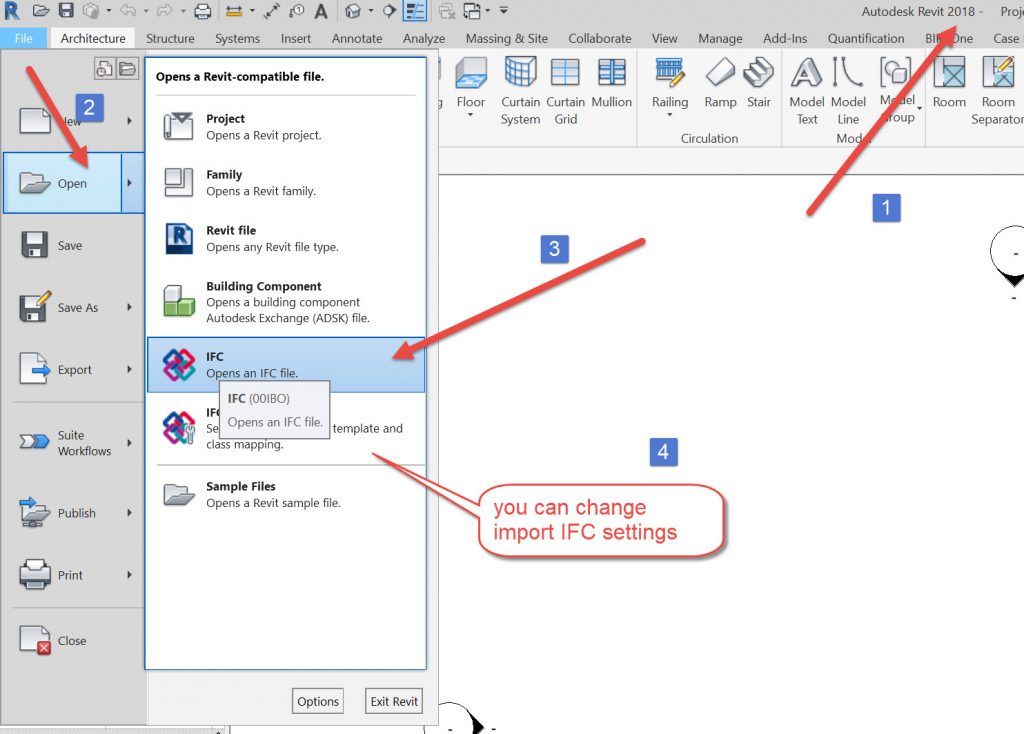Switch to the Annotate ribbon tab

click(x=357, y=38)
